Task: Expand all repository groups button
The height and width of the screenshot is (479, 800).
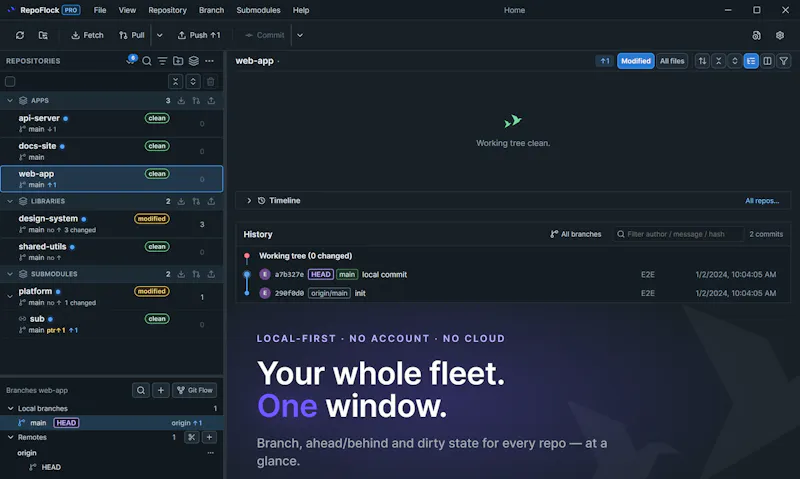Action: 193,82
